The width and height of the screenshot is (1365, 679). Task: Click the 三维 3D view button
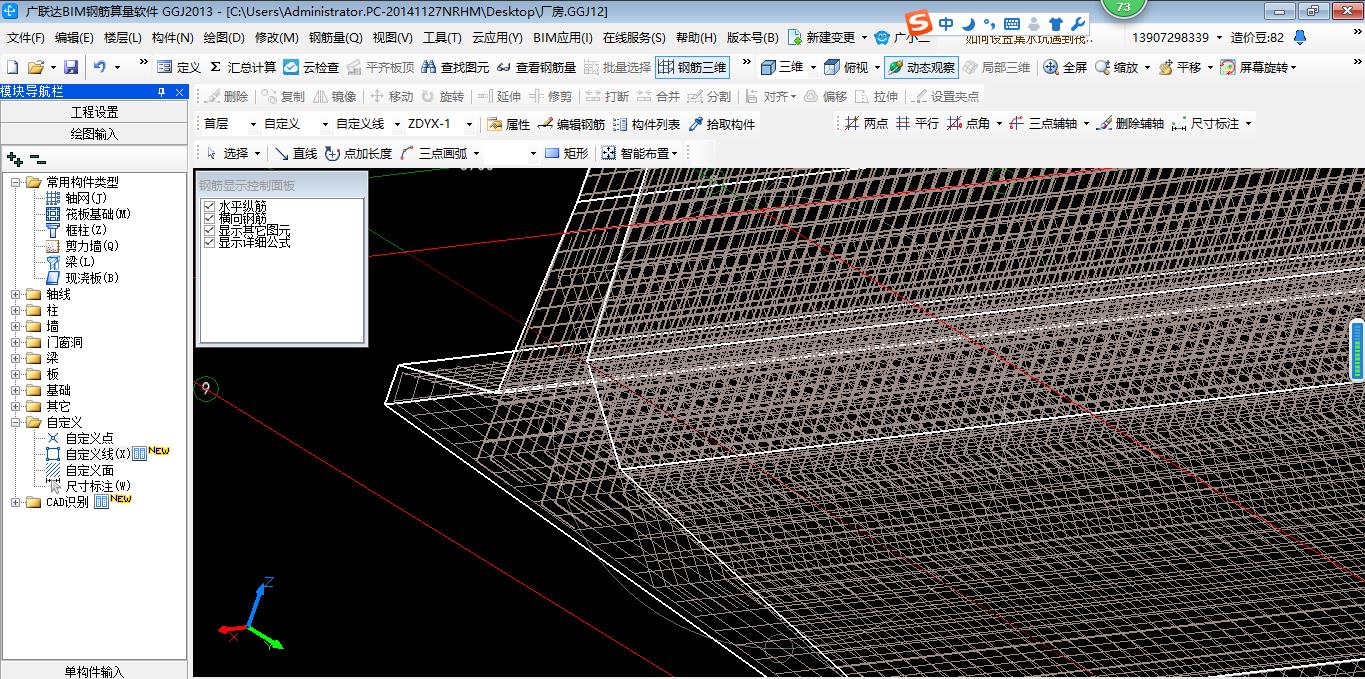coord(781,67)
